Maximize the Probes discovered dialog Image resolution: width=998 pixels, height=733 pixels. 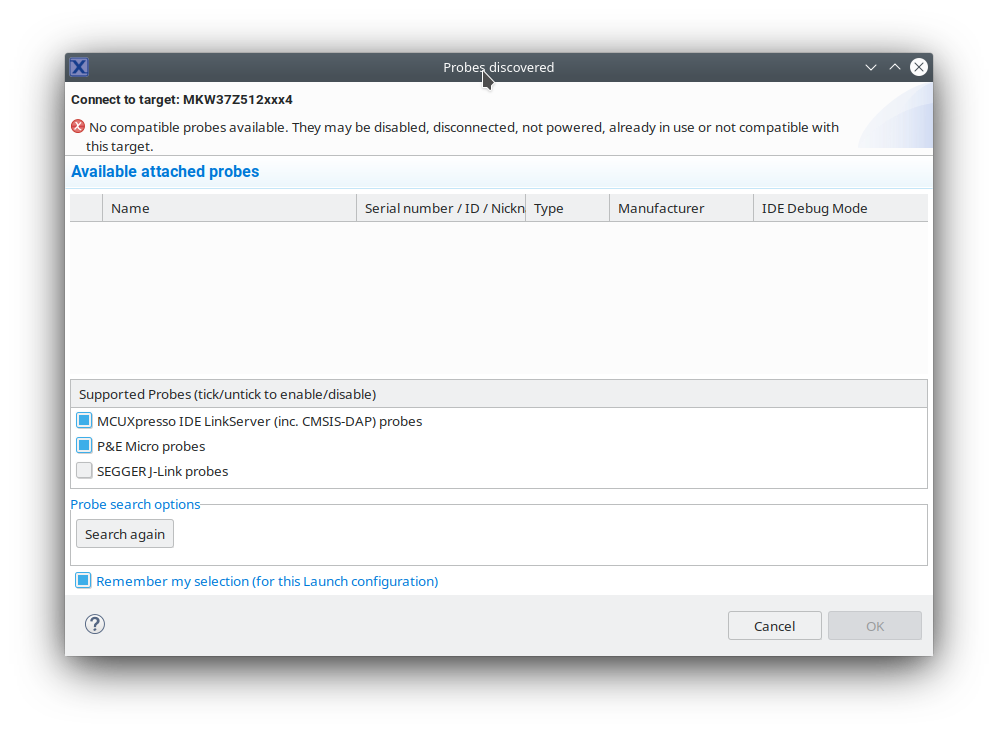(895, 67)
